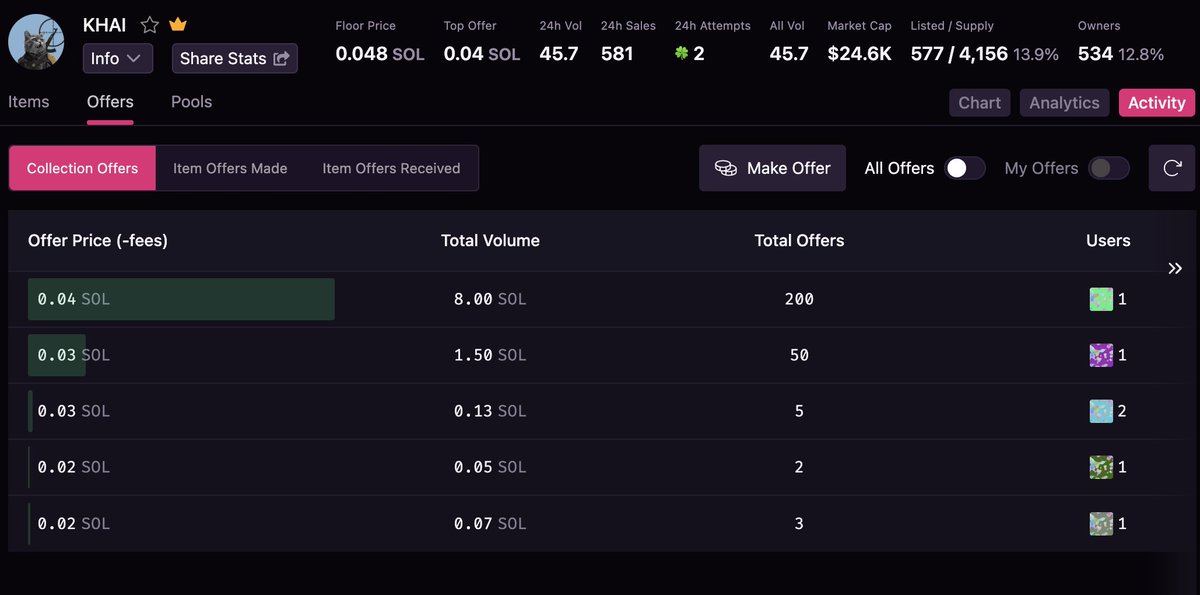
Task: Select the Collection Offers tab
Action: (x=82, y=168)
